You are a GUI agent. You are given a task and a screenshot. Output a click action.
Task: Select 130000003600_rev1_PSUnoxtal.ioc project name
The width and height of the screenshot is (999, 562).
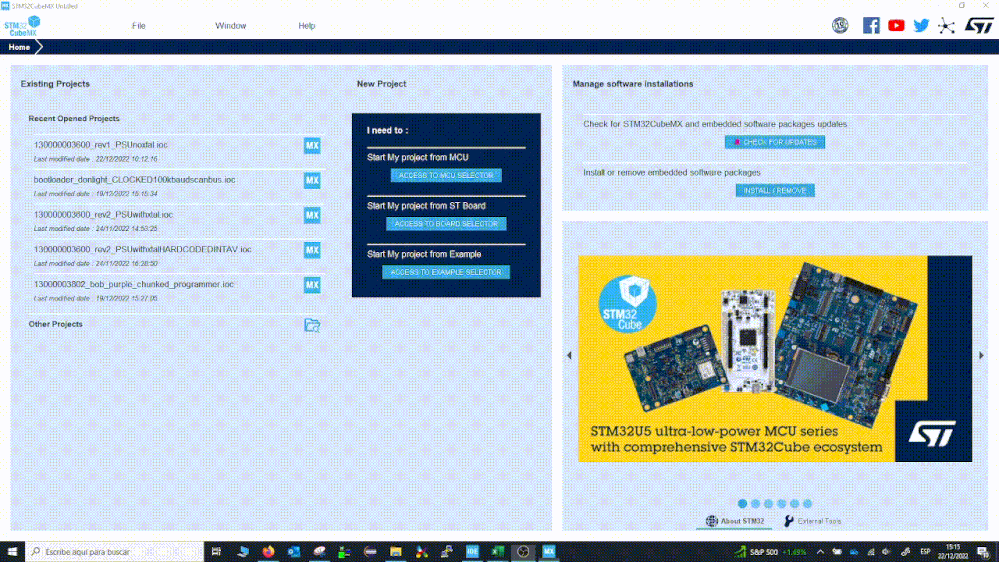click(x=101, y=145)
